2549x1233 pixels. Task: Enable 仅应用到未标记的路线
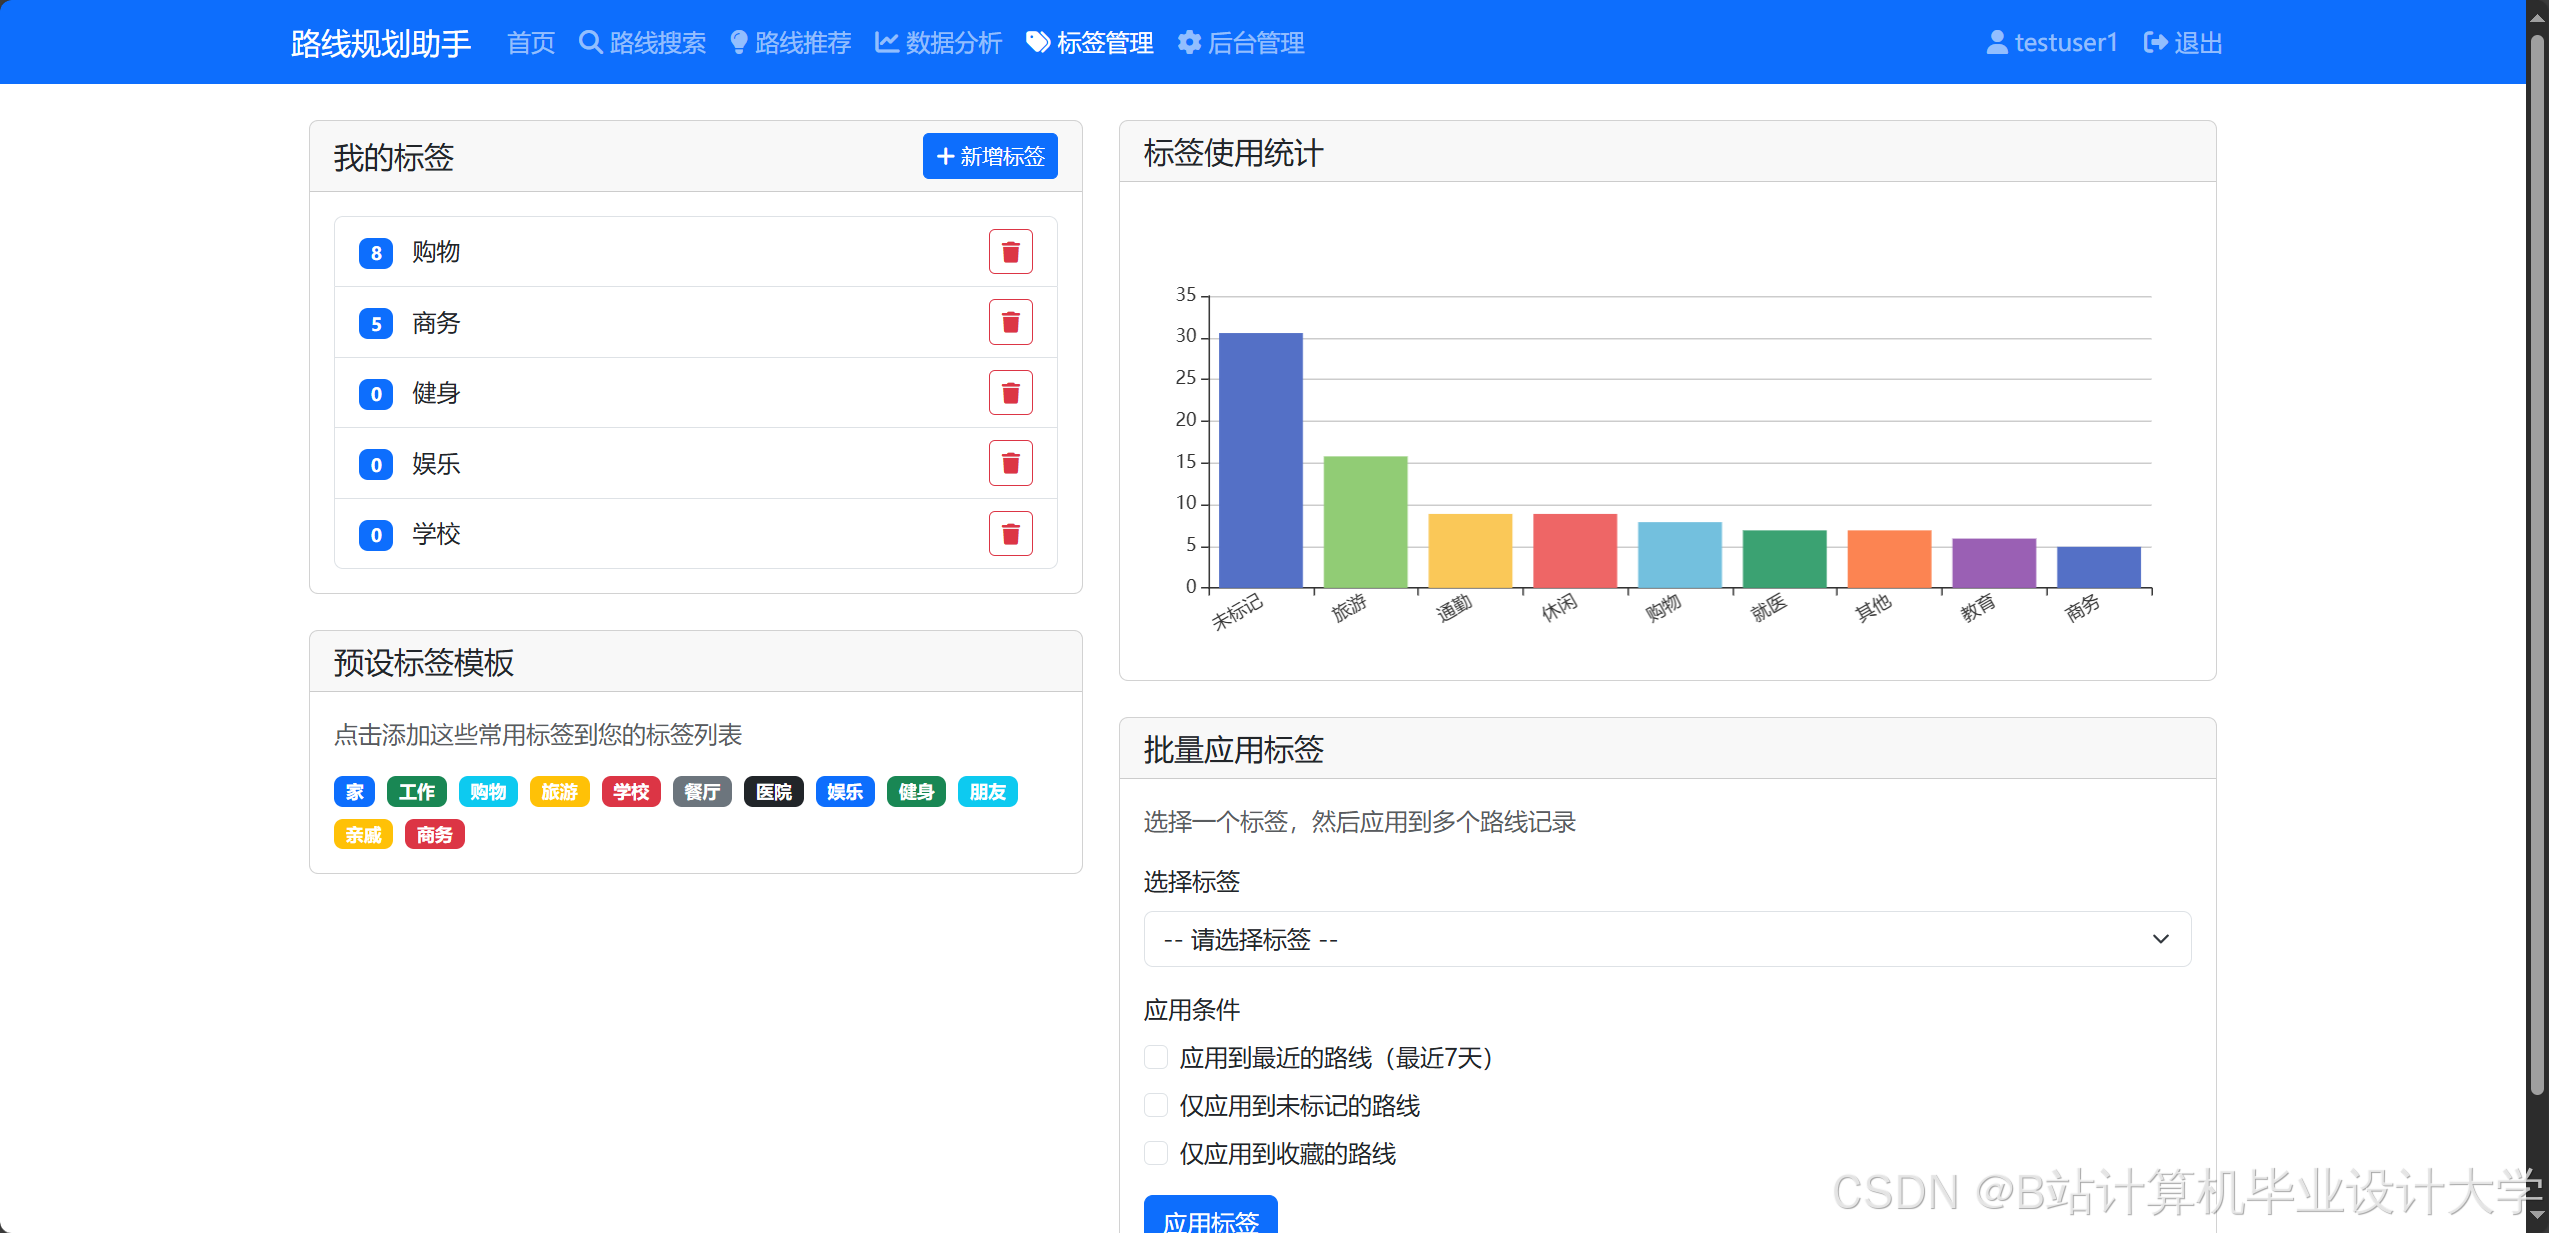1155,1105
